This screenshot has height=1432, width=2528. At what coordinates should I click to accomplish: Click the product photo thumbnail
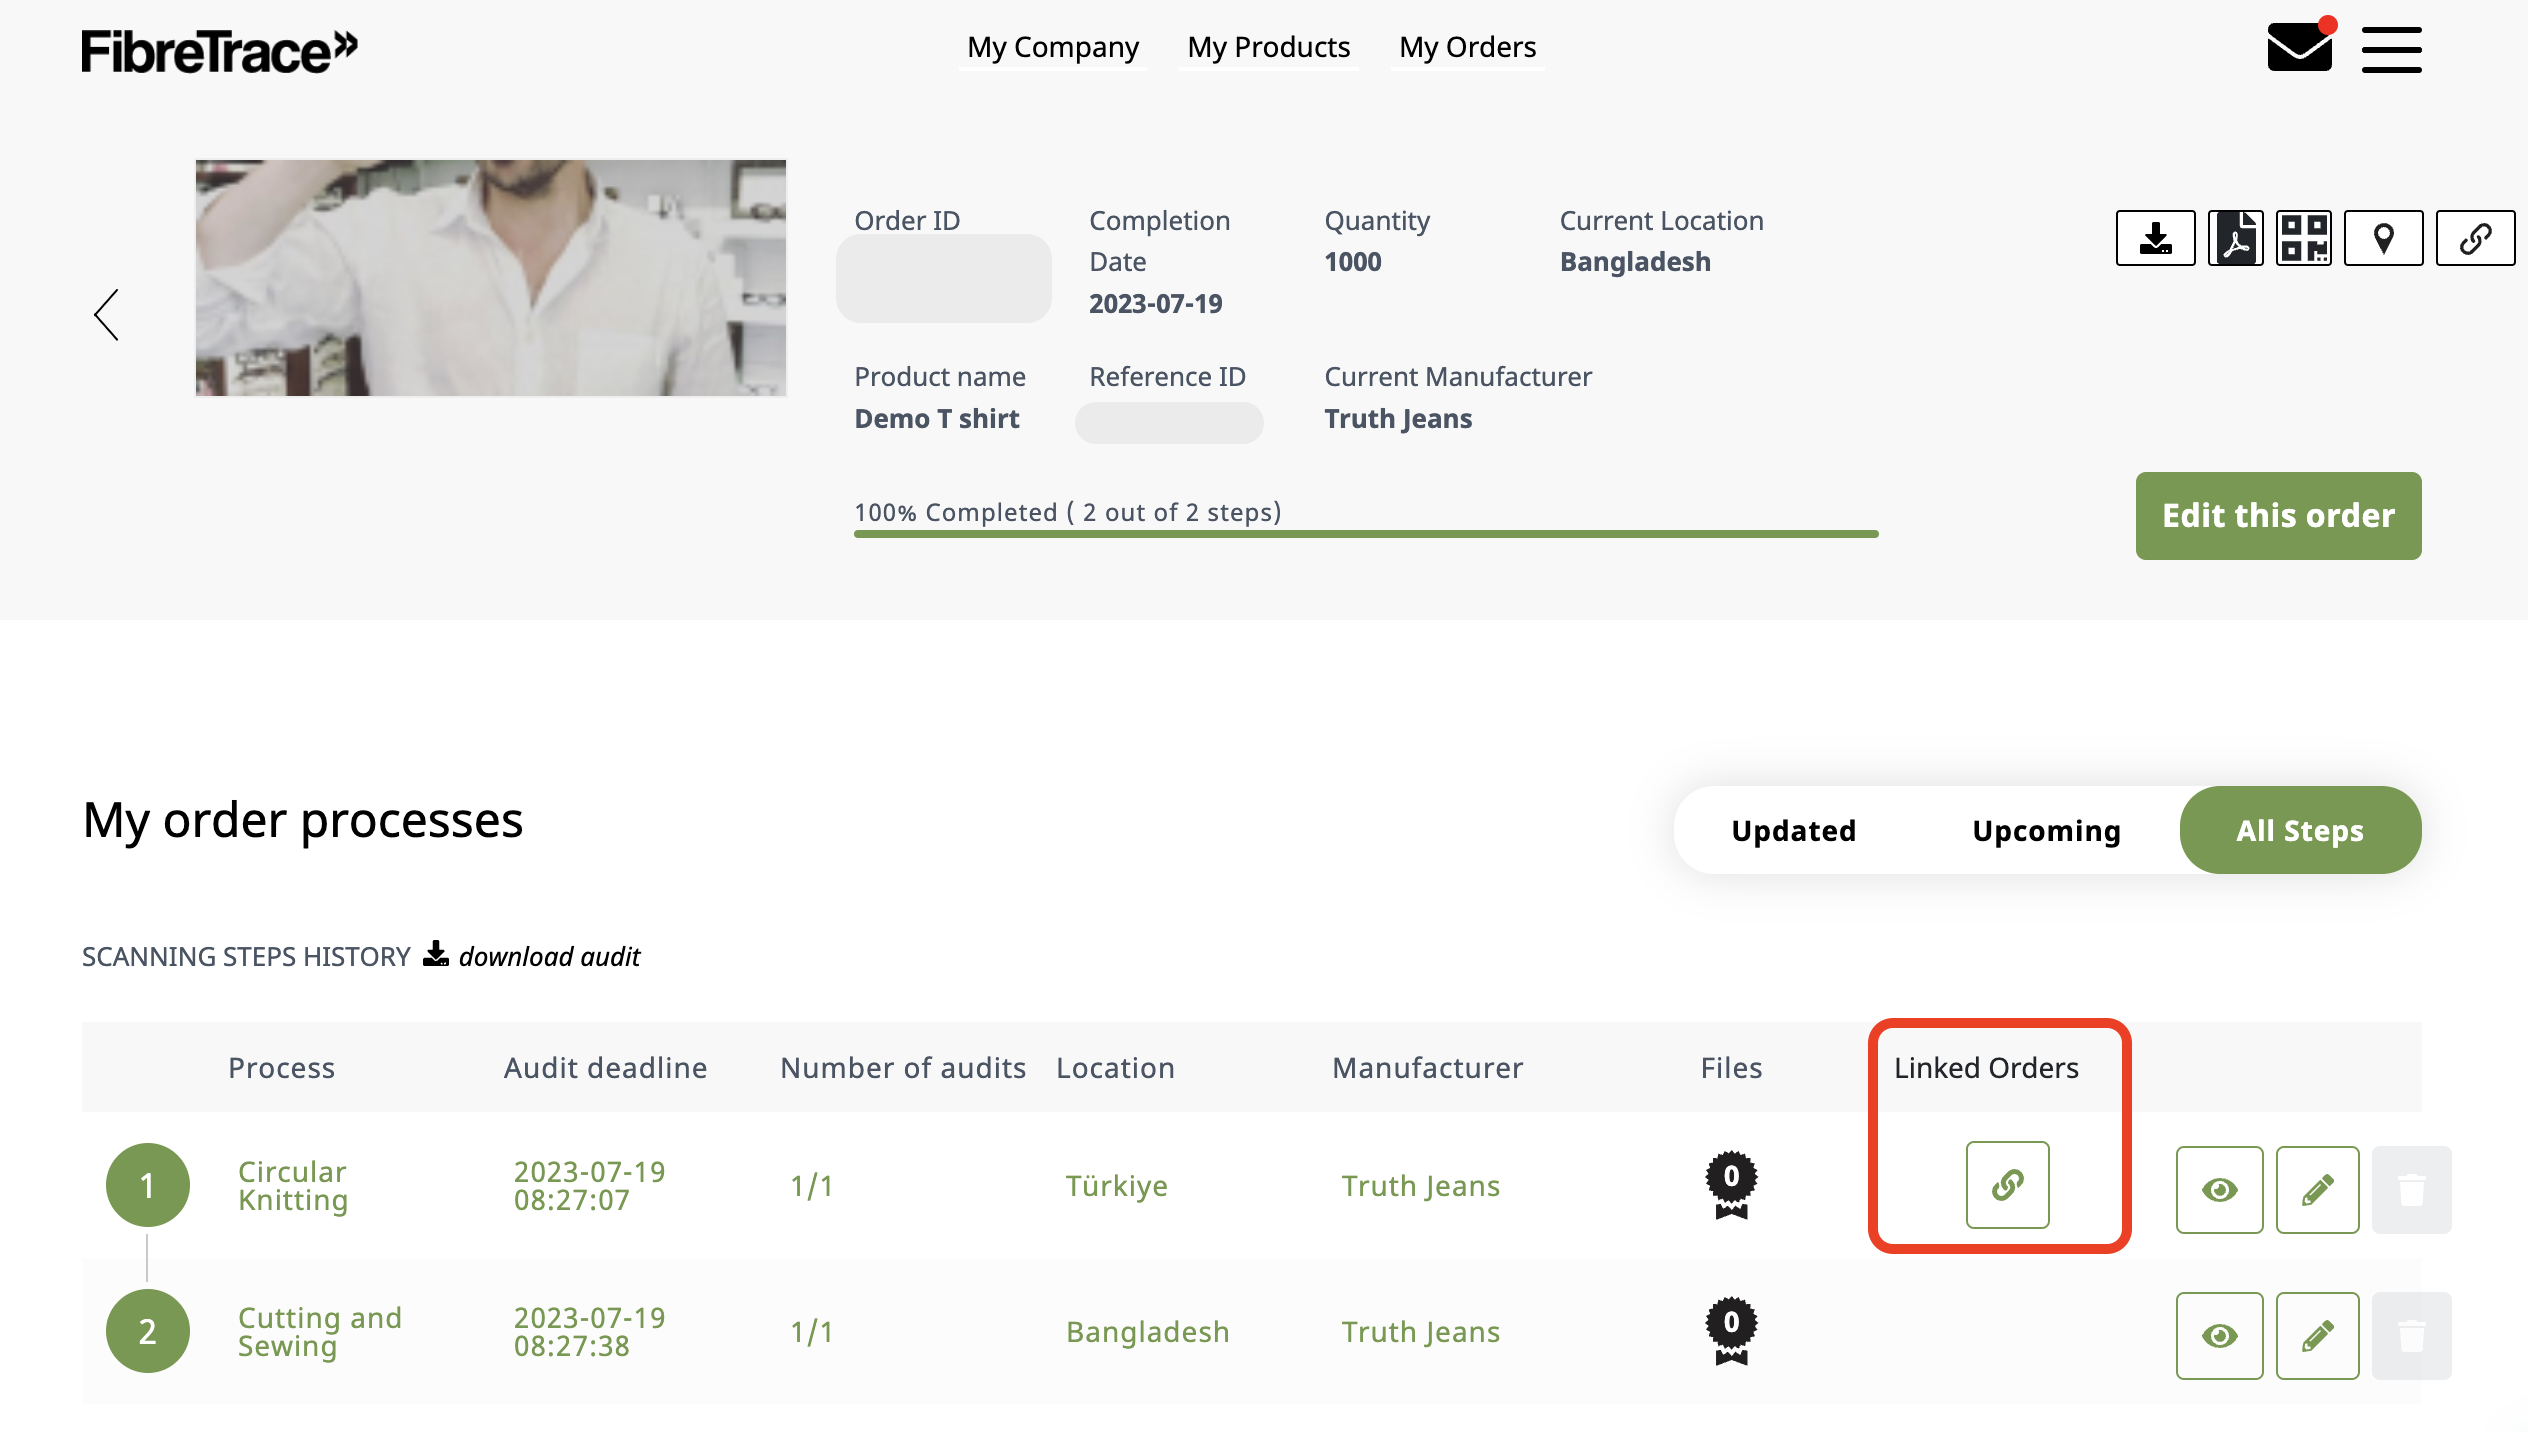click(x=490, y=278)
